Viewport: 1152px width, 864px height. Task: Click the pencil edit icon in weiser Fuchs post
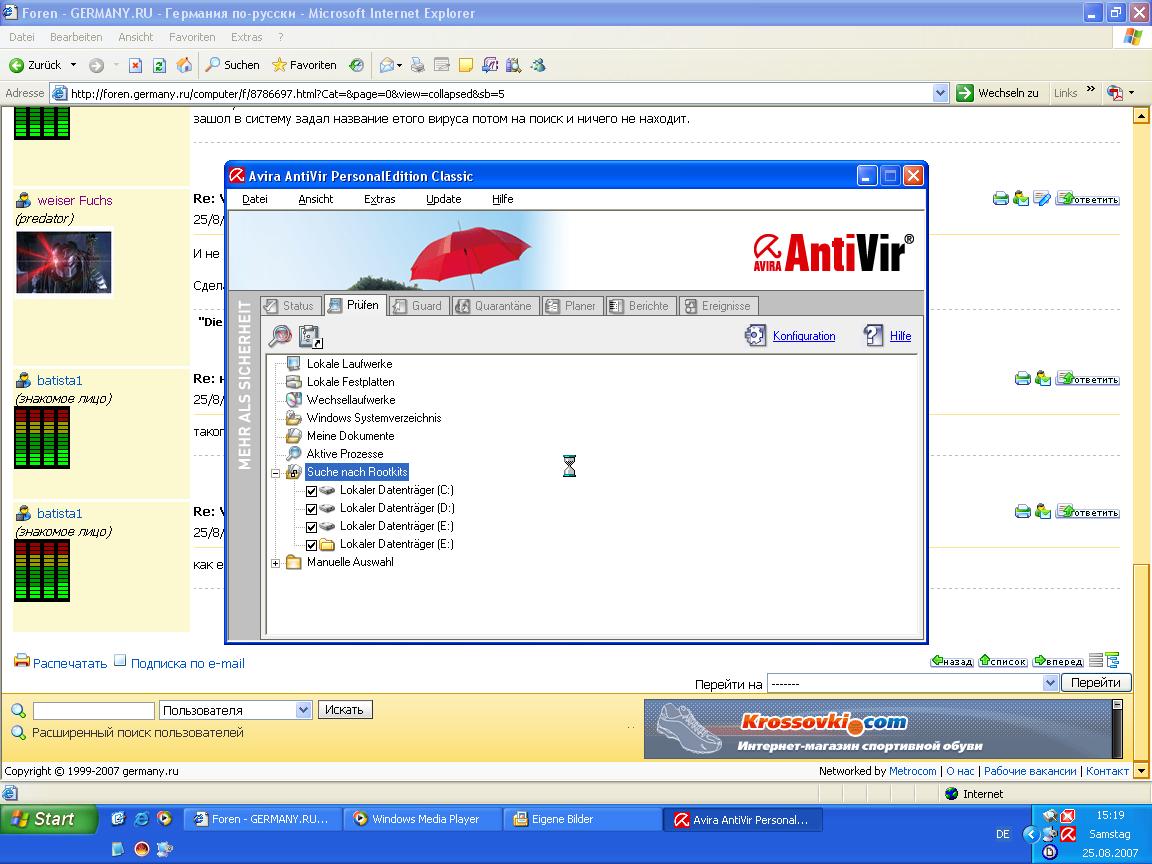(1041, 198)
